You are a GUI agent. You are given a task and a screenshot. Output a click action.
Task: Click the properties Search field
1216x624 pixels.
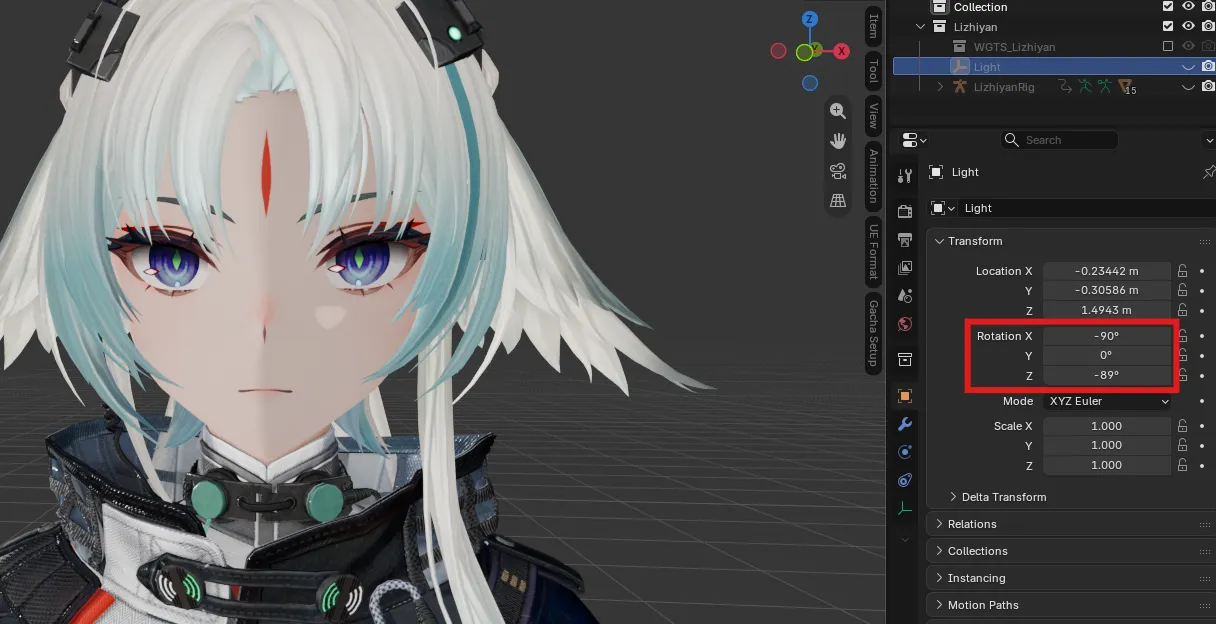[1060, 140]
